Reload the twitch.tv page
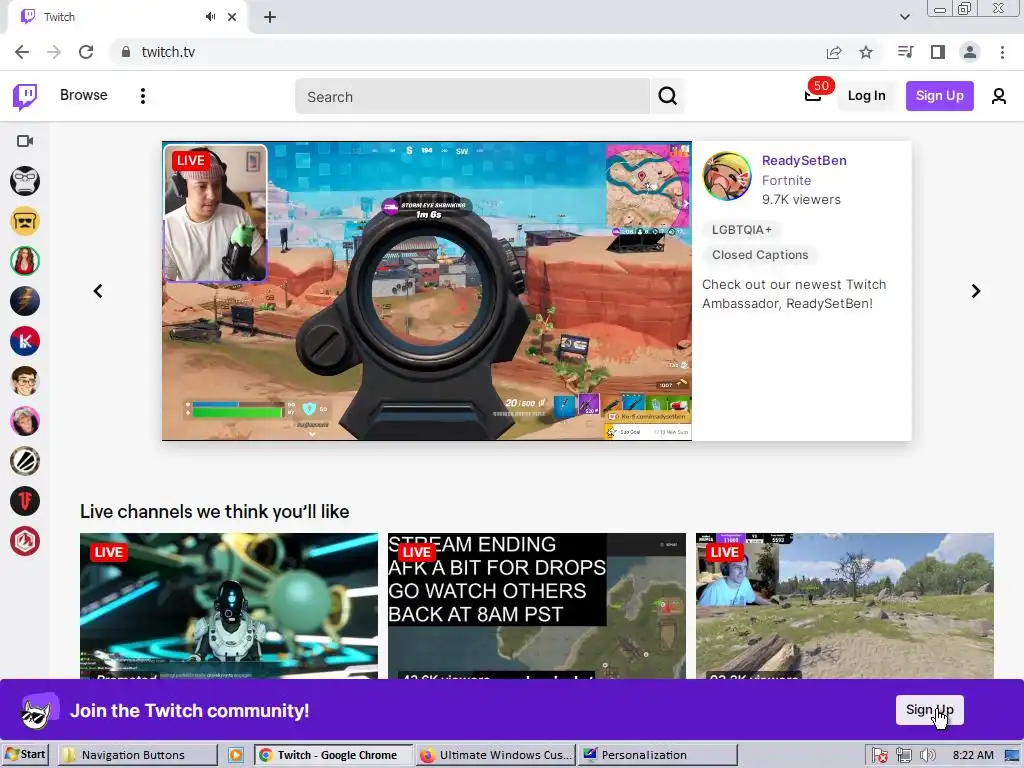 pos(86,52)
